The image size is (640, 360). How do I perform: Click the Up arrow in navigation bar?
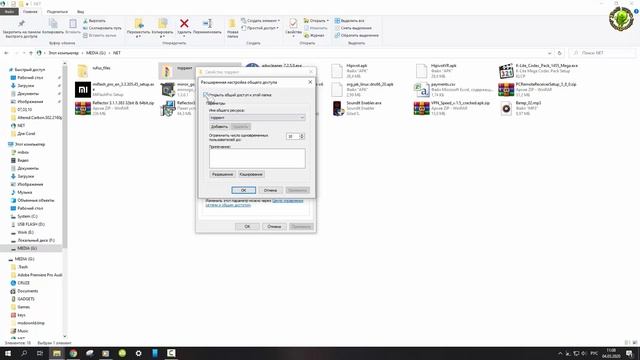tap(31, 53)
